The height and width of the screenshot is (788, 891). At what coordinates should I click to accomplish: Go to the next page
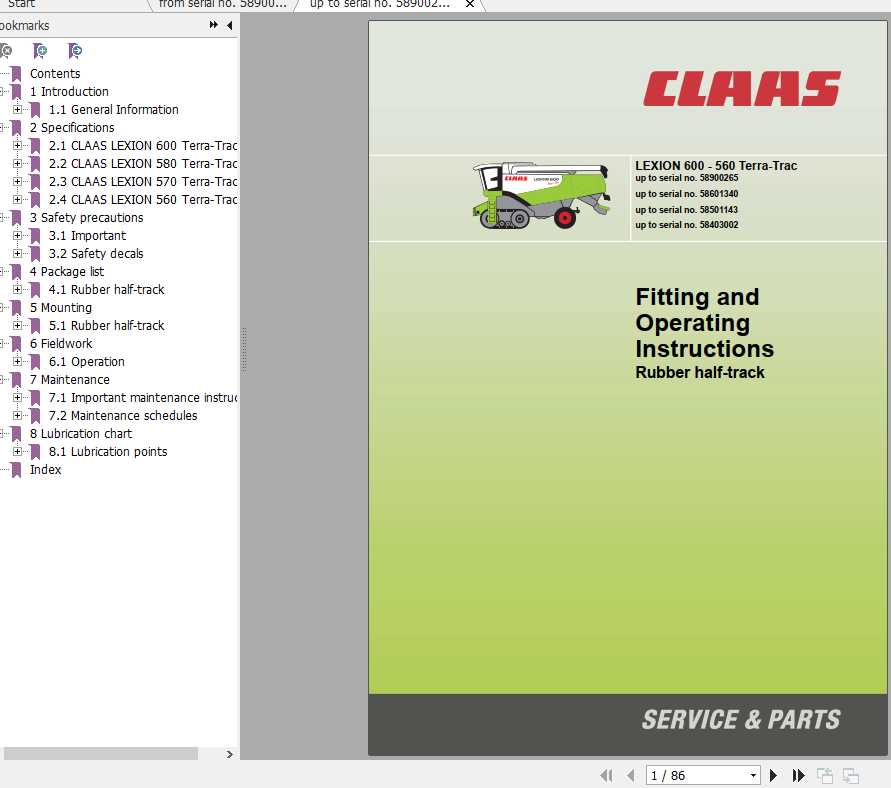tap(774, 775)
